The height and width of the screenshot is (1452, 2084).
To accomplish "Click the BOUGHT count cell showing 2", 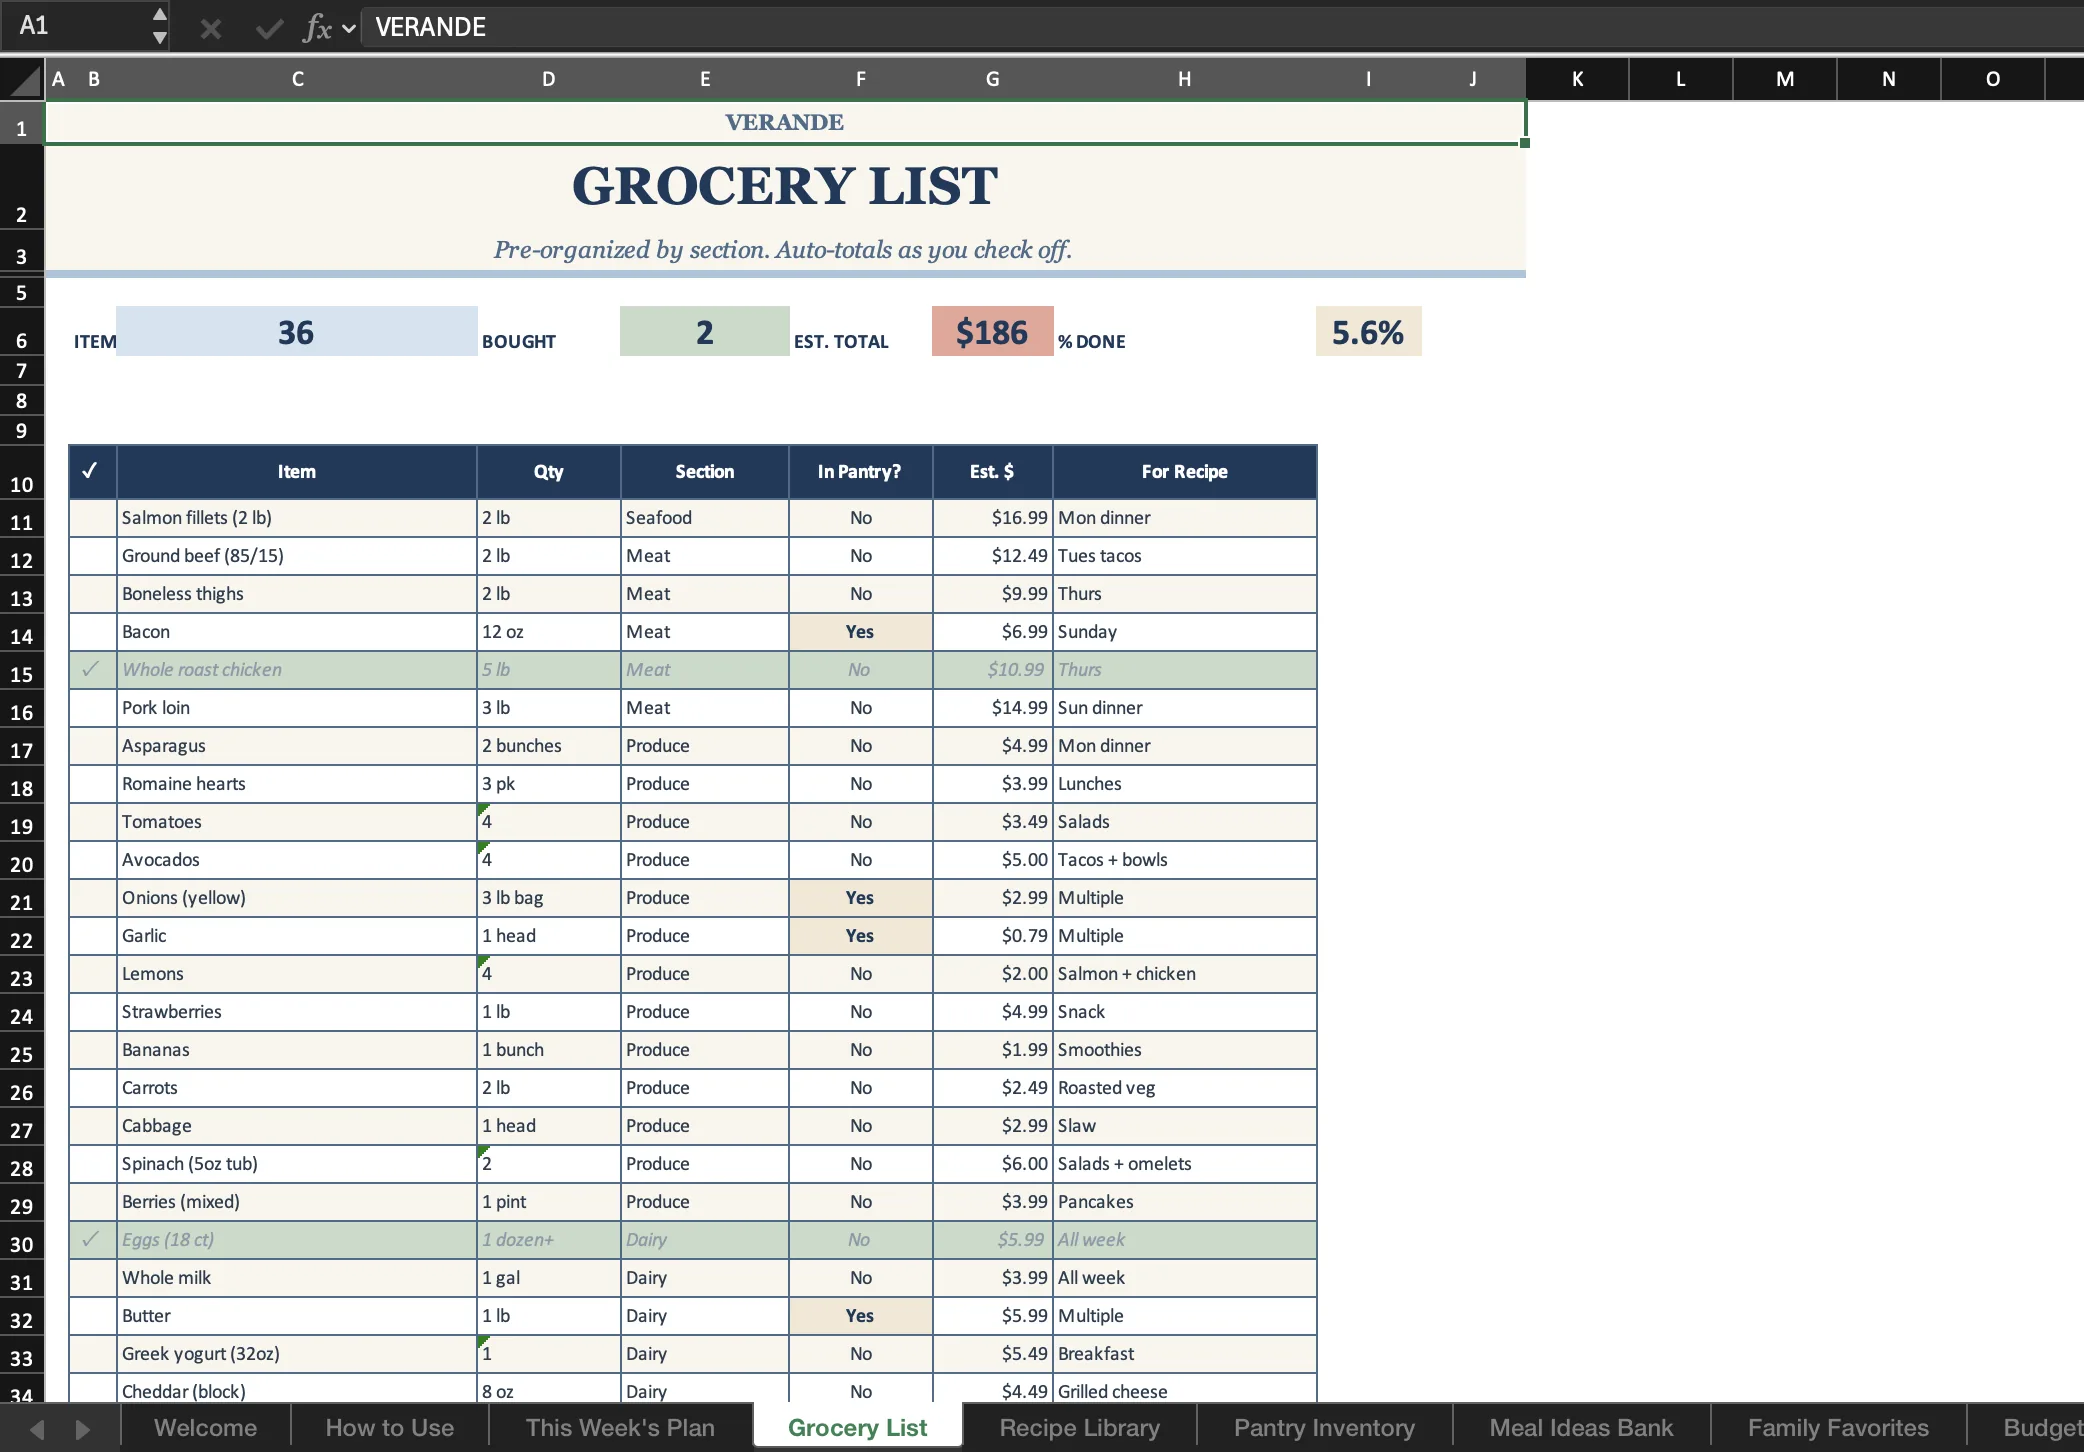I will point(704,332).
